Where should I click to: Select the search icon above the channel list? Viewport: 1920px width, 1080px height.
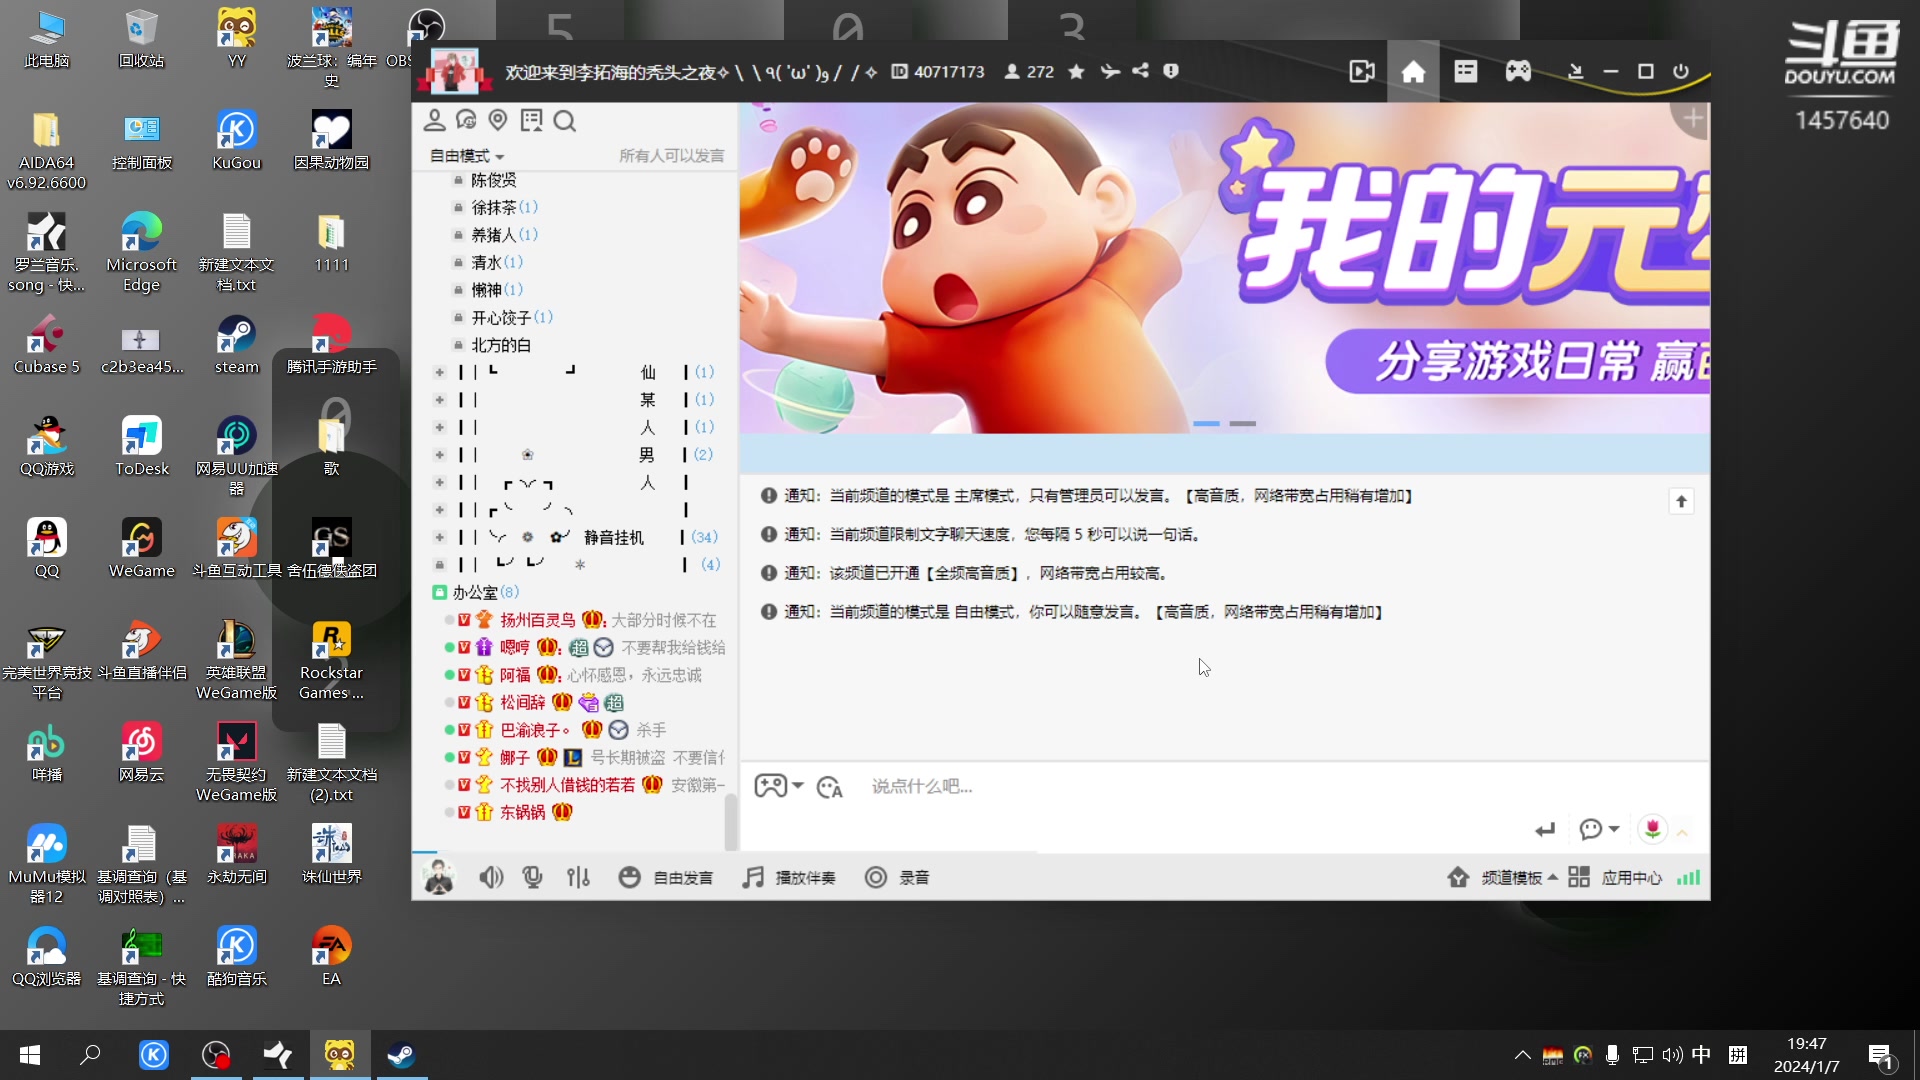coord(565,121)
